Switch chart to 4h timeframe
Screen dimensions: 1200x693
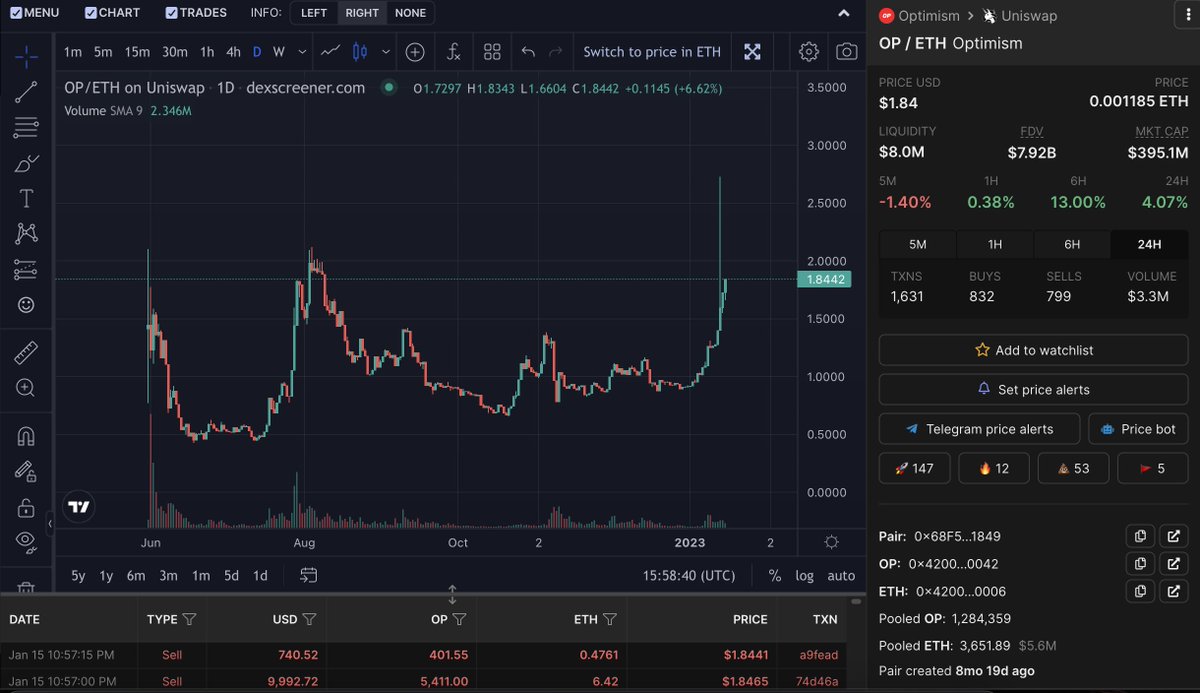point(233,52)
